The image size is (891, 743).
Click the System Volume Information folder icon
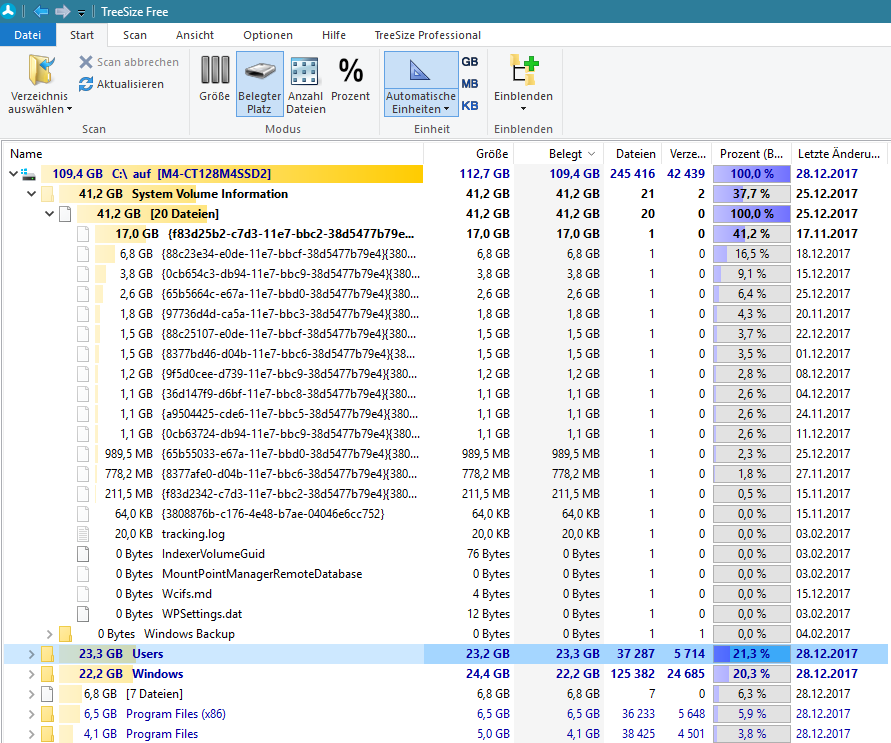47,194
